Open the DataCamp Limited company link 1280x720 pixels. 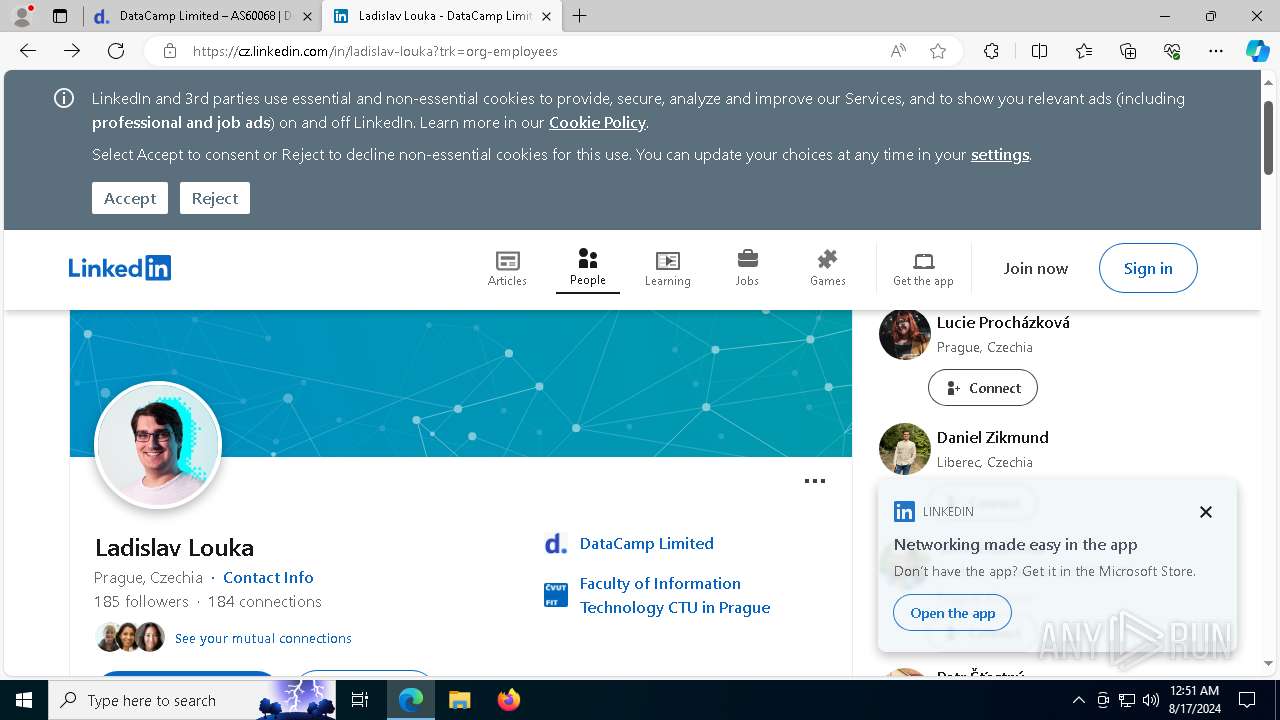(x=647, y=543)
